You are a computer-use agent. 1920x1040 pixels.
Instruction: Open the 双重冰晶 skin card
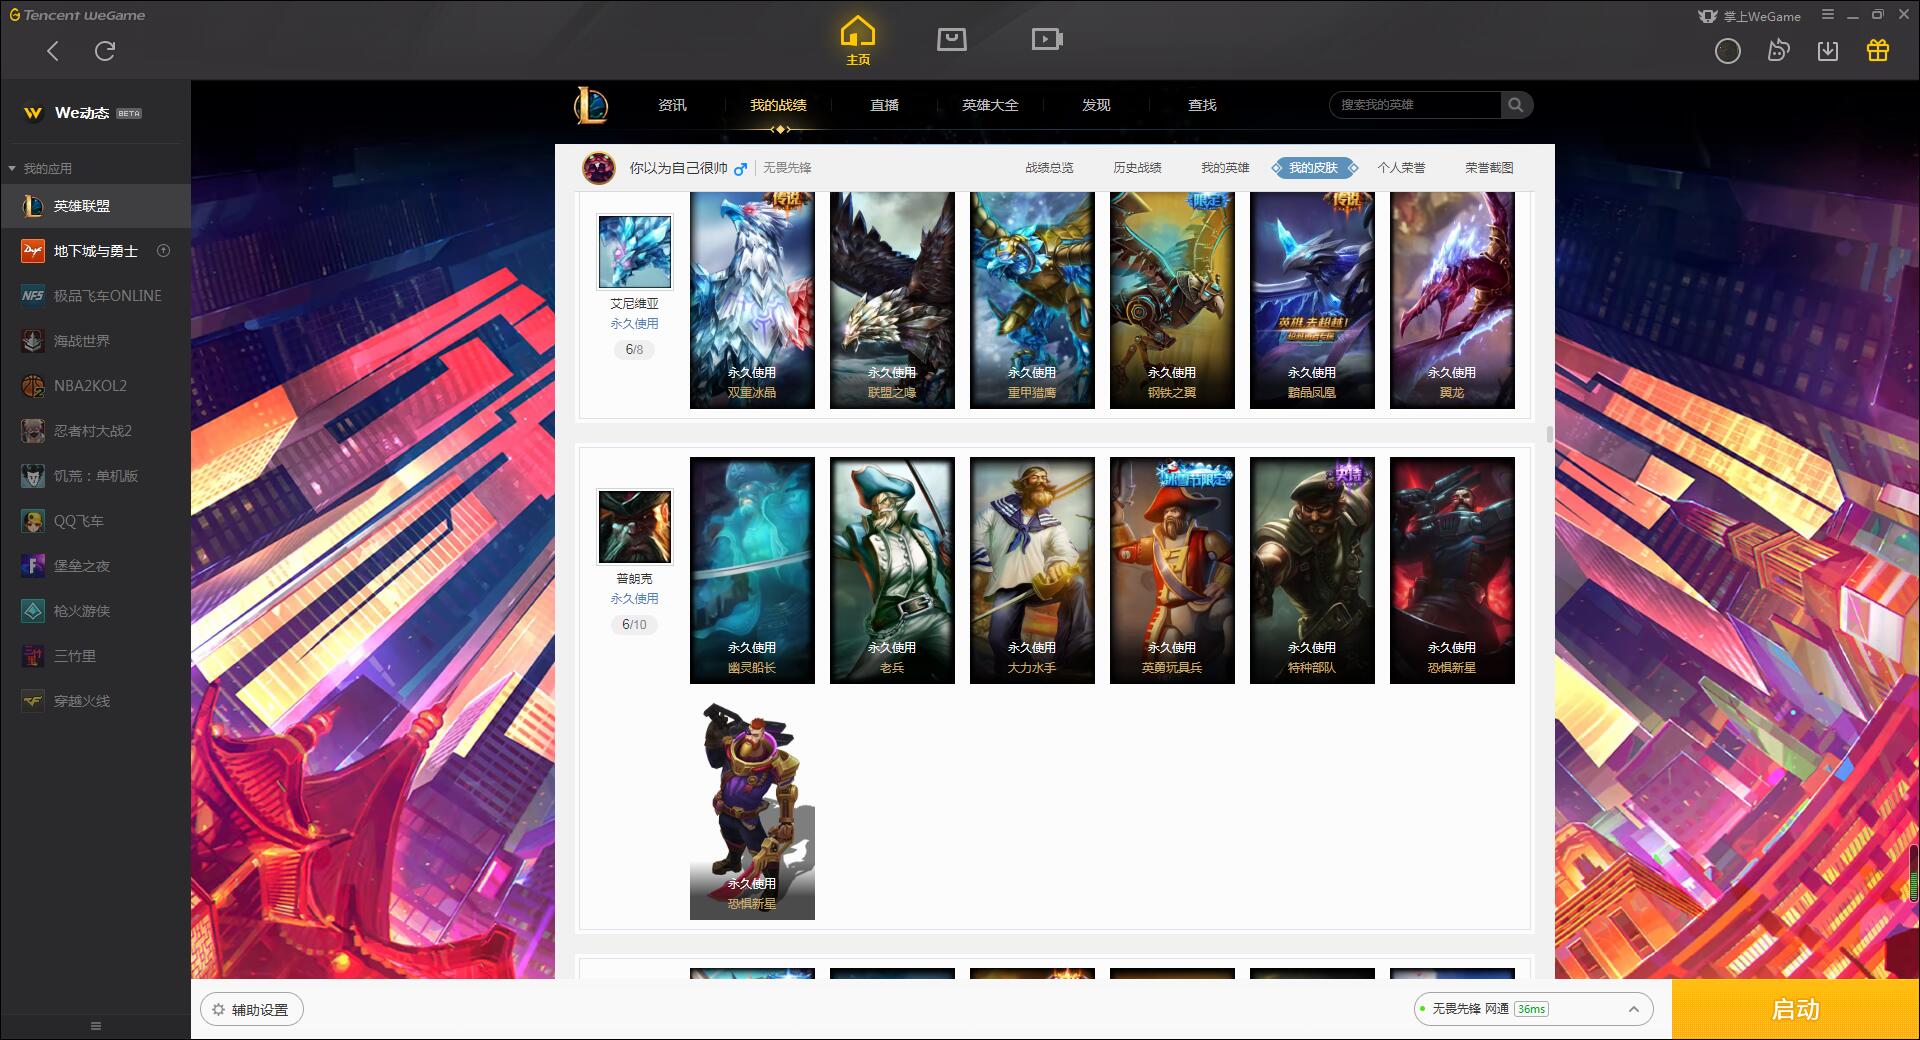pyautogui.click(x=752, y=300)
